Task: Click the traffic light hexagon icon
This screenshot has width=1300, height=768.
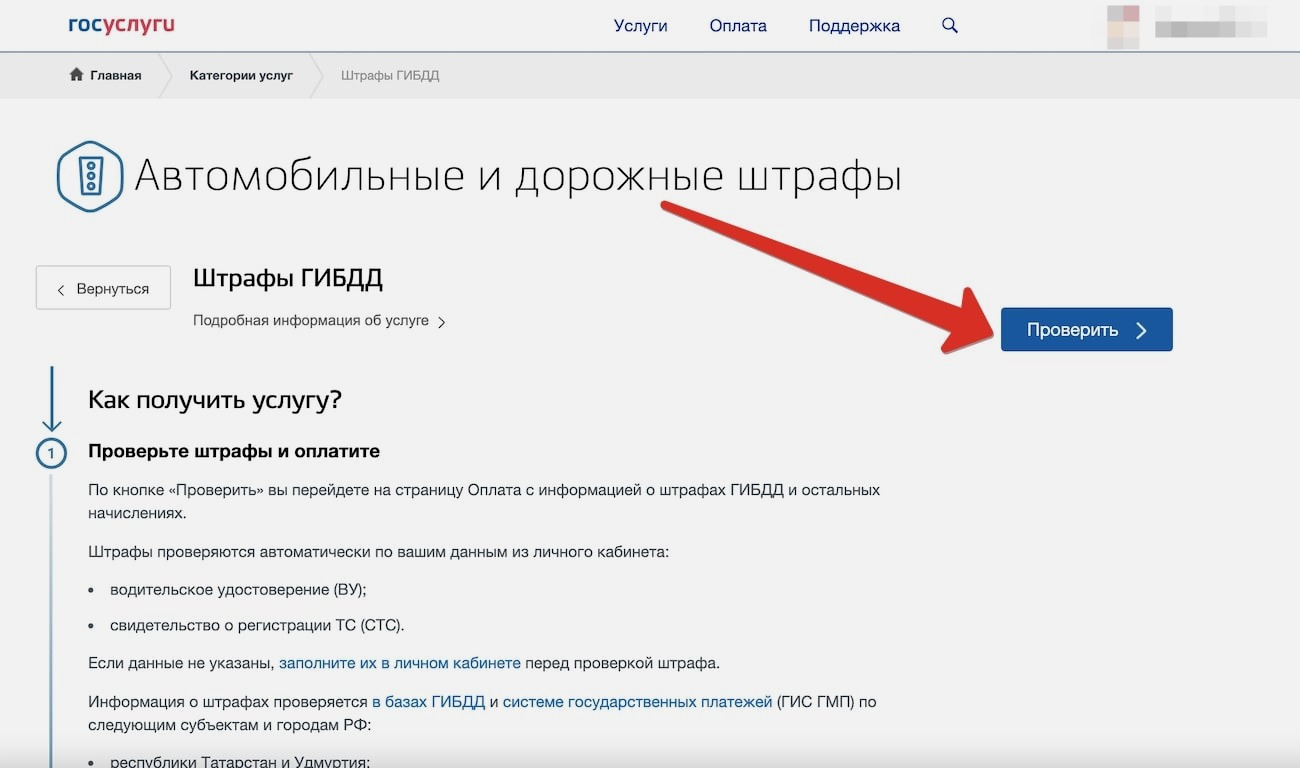Action: pos(90,176)
